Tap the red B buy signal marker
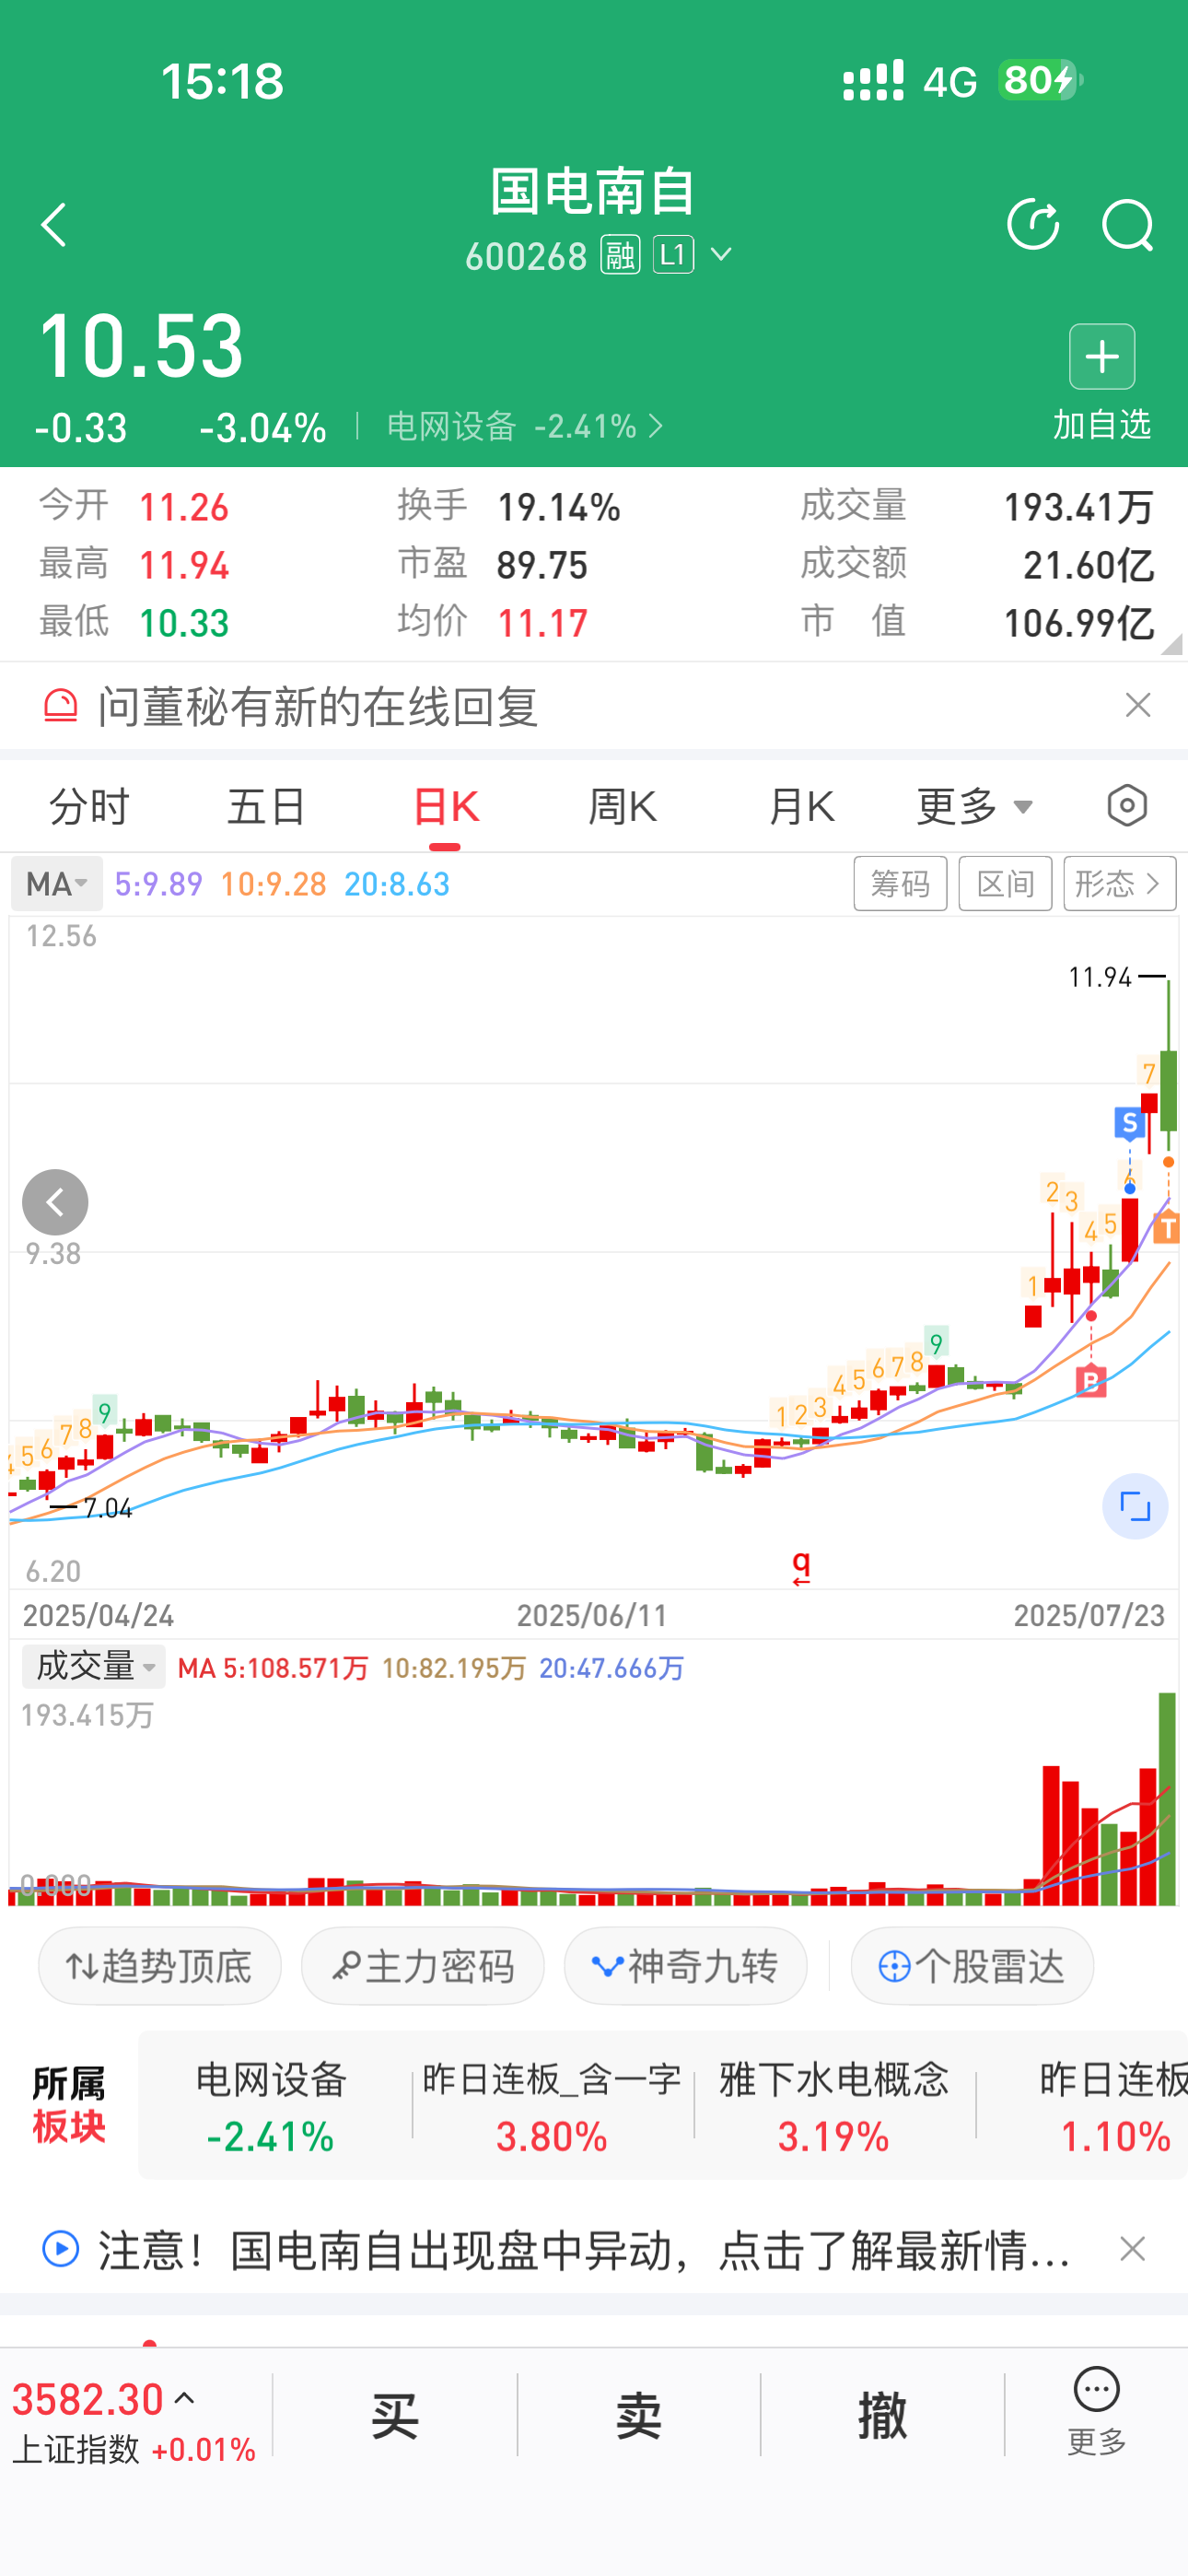Screen dimensions: 1188x2576 1091,1381
